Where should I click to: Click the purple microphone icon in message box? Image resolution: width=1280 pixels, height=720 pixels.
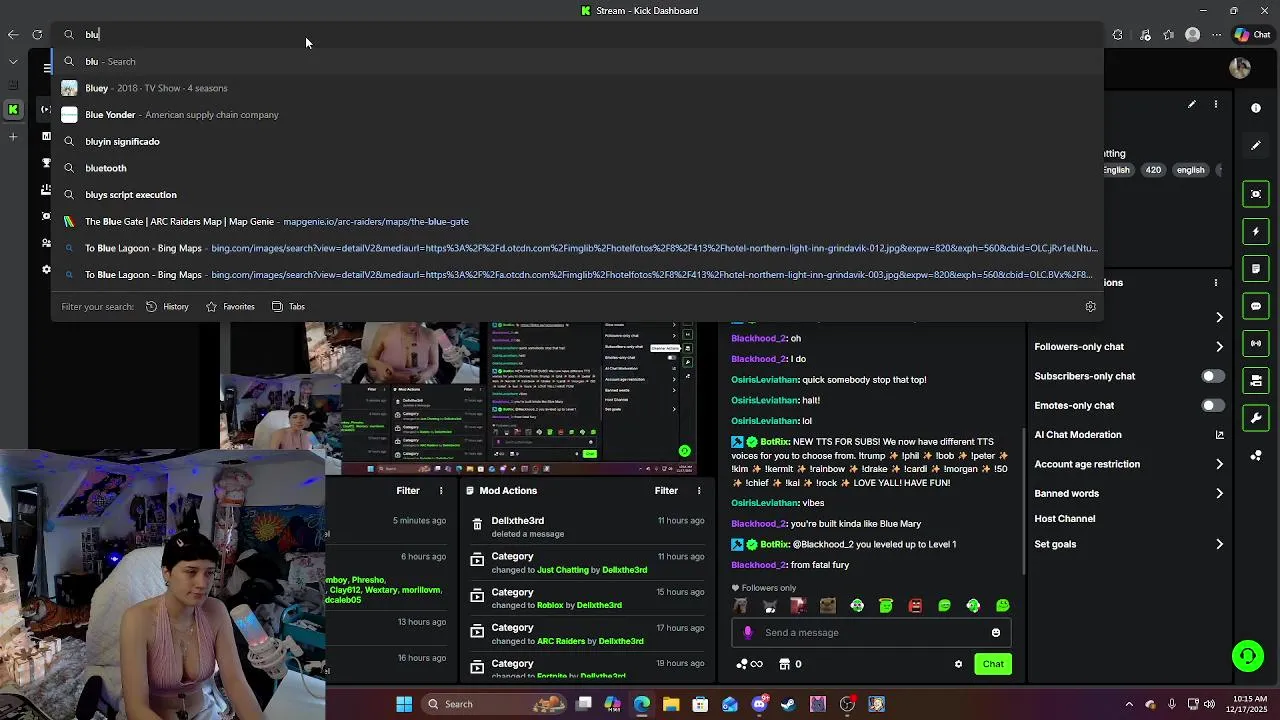[x=747, y=632]
